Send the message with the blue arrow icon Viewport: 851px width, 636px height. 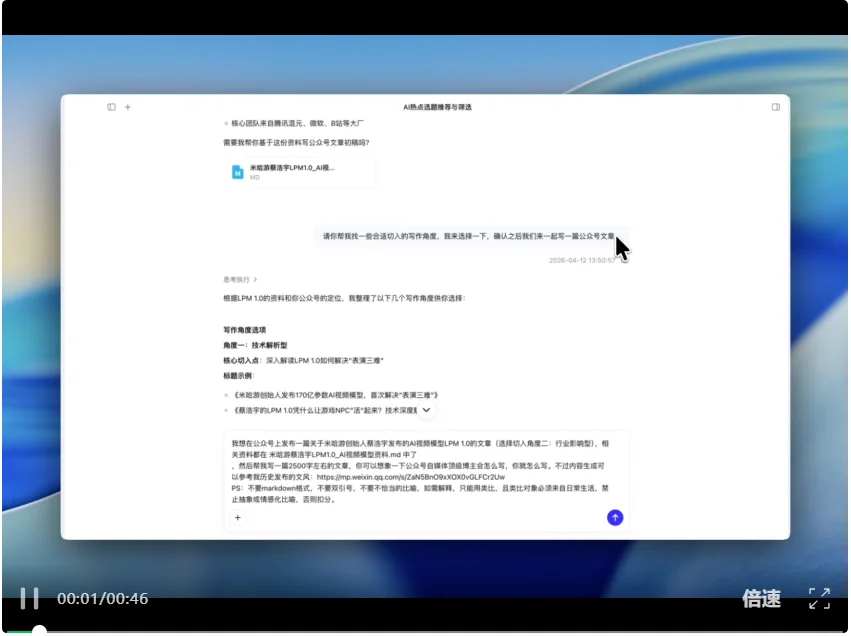pos(613,517)
